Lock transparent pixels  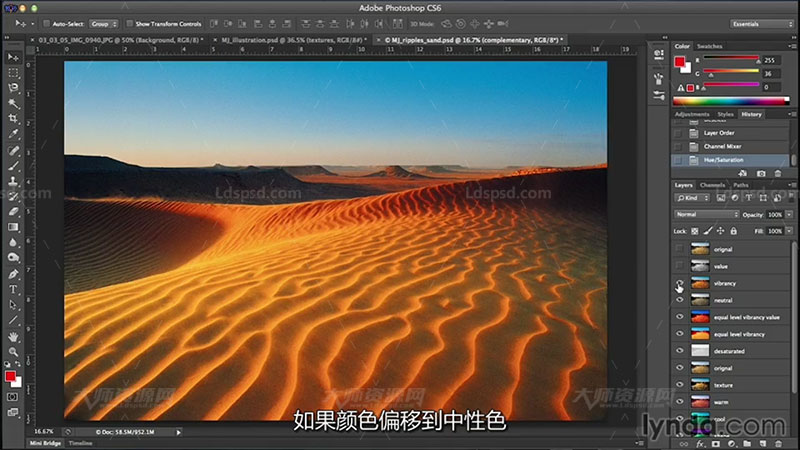[694, 231]
